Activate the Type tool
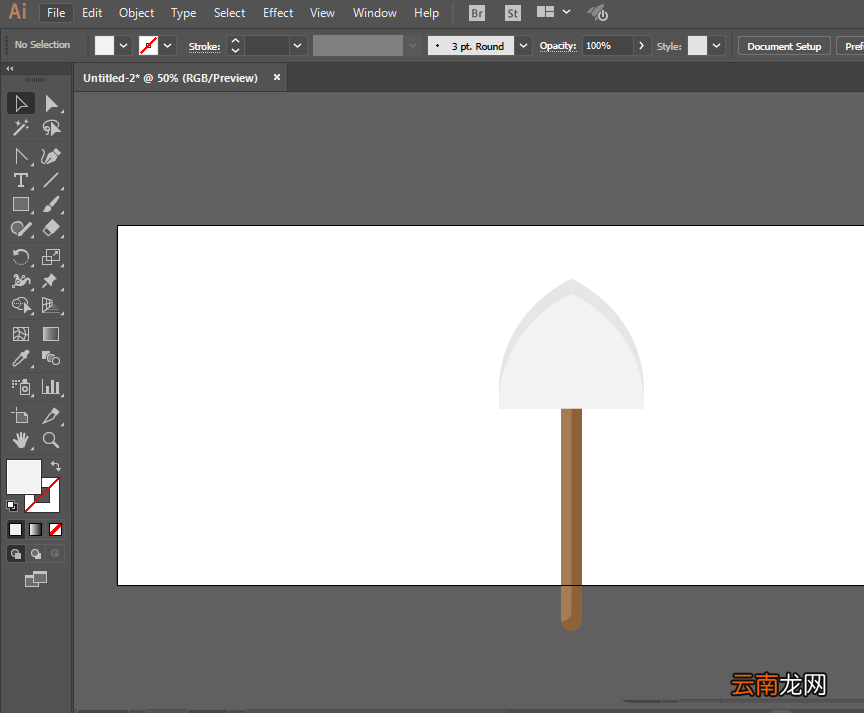 [x=21, y=180]
